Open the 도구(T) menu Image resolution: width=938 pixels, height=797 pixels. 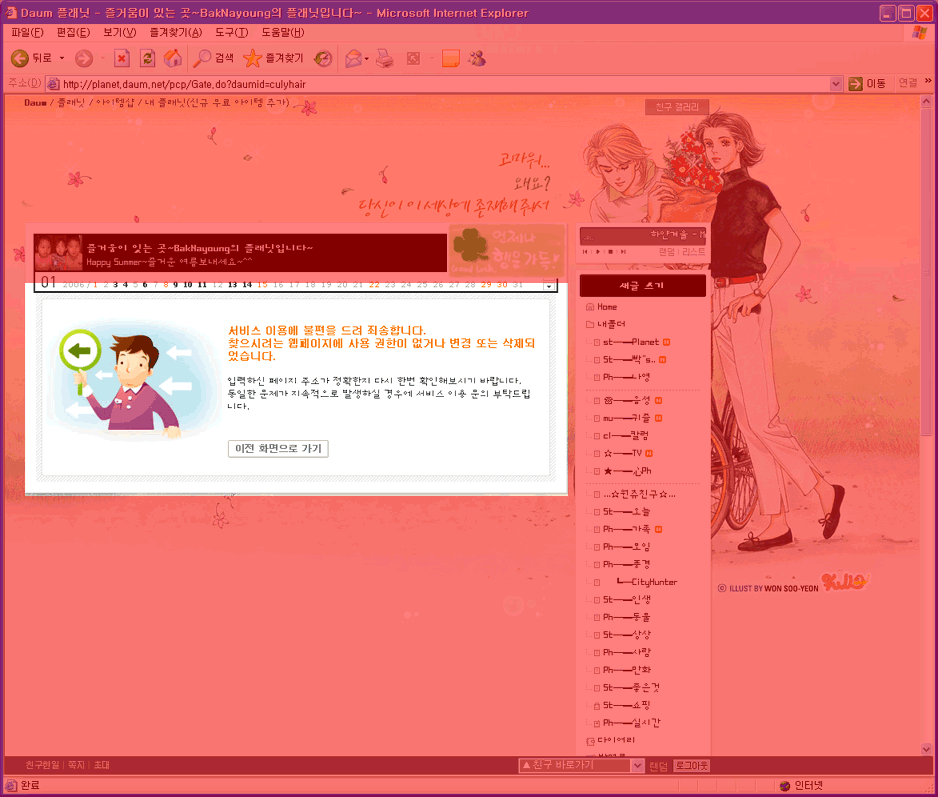pyautogui.click(x=232, y=32)
